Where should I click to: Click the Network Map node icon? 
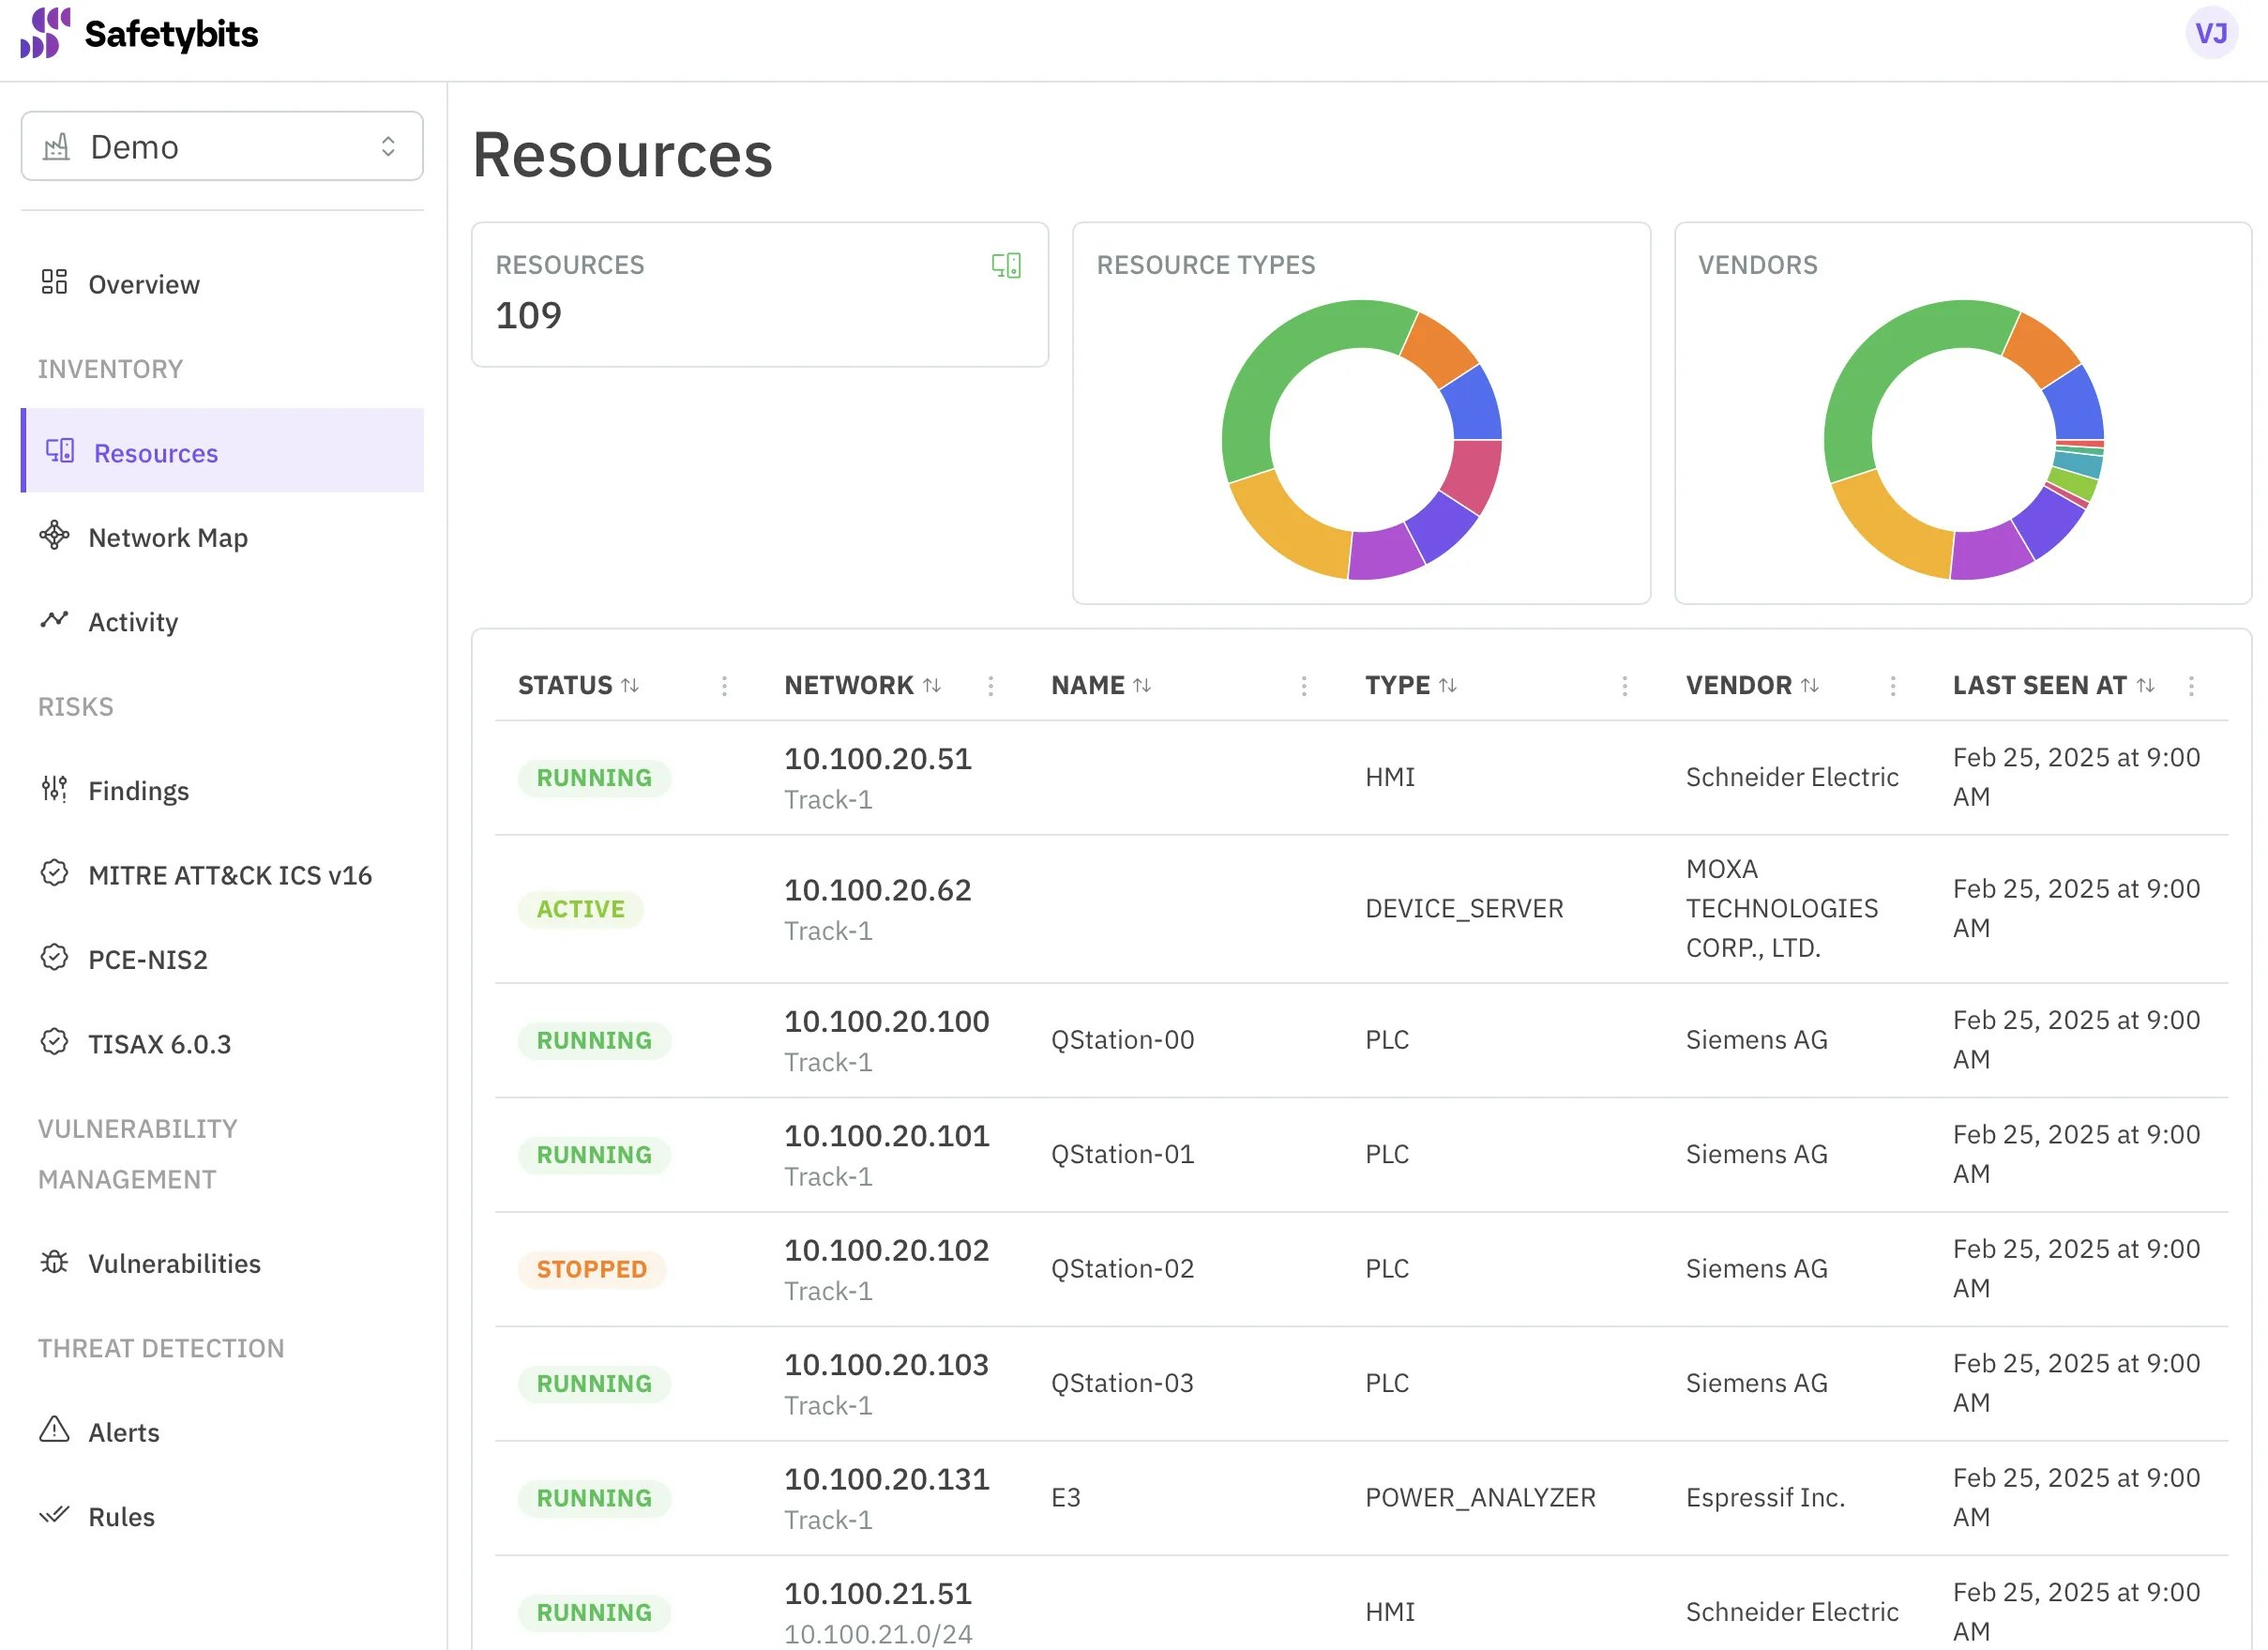coord(54,536)
